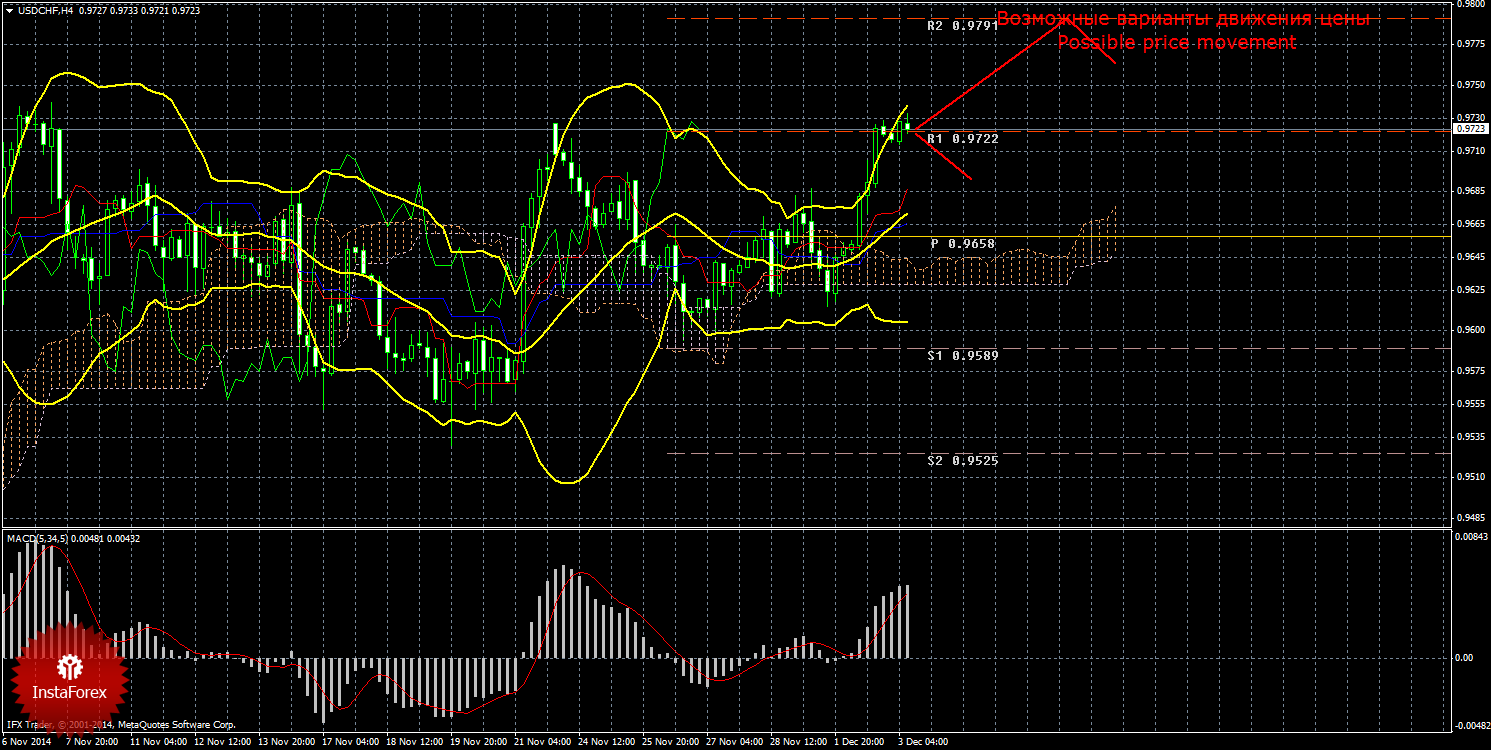1491x750 pixels.
Task: Click the MACD scale 0.00 value
Action: (1465, 658)
